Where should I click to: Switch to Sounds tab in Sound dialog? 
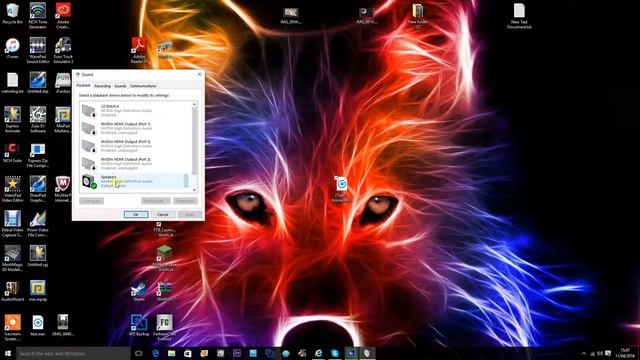pyautogui.click(x=120, y=86)
